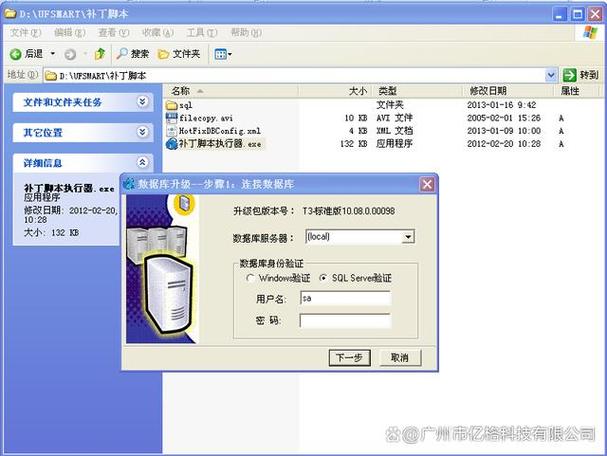
Task: Select the Windows验证 radio button
Action: [250, 278]
